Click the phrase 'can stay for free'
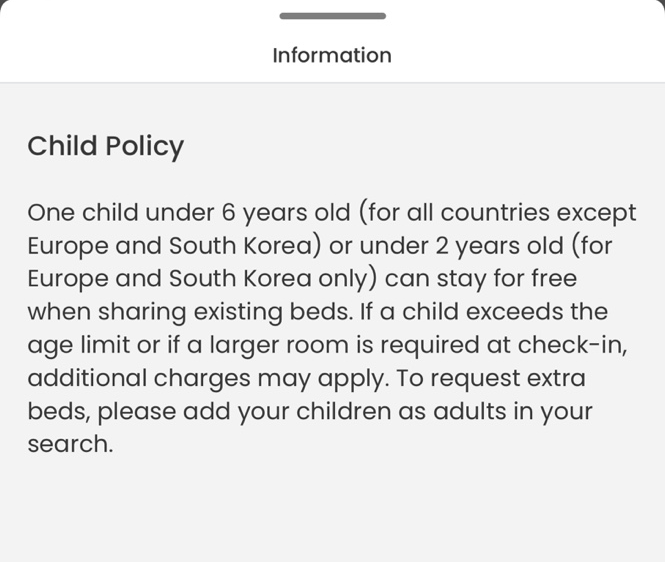The image size is (665, 562). (481, 279)
